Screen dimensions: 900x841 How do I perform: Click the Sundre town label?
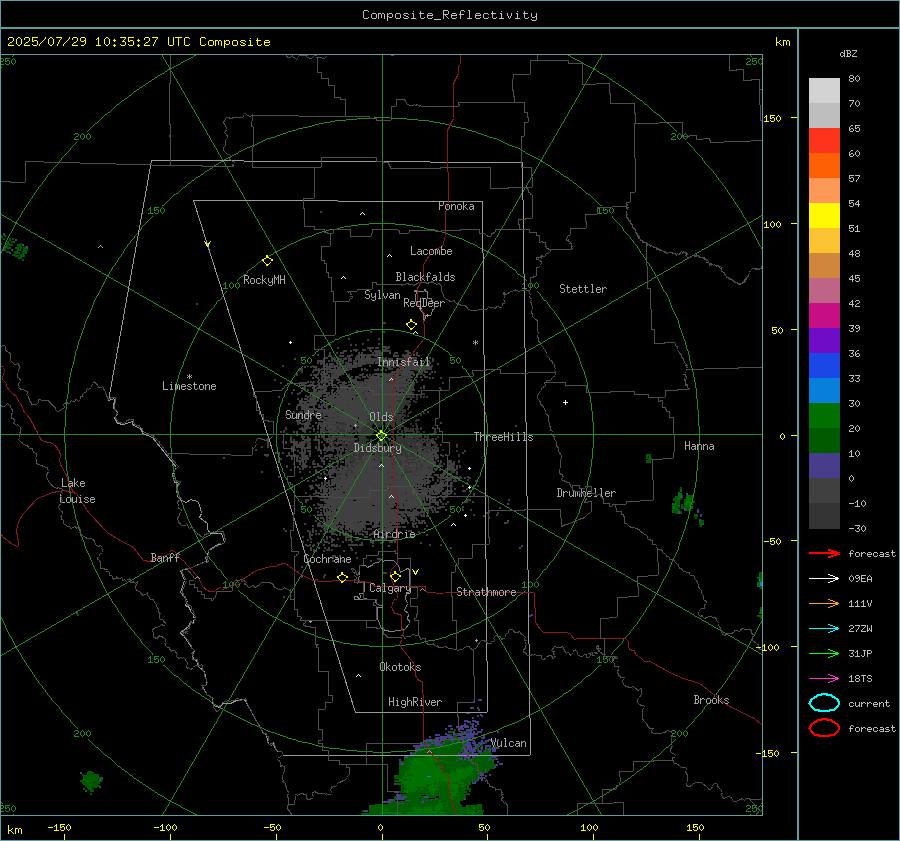(x=304, y=414)
